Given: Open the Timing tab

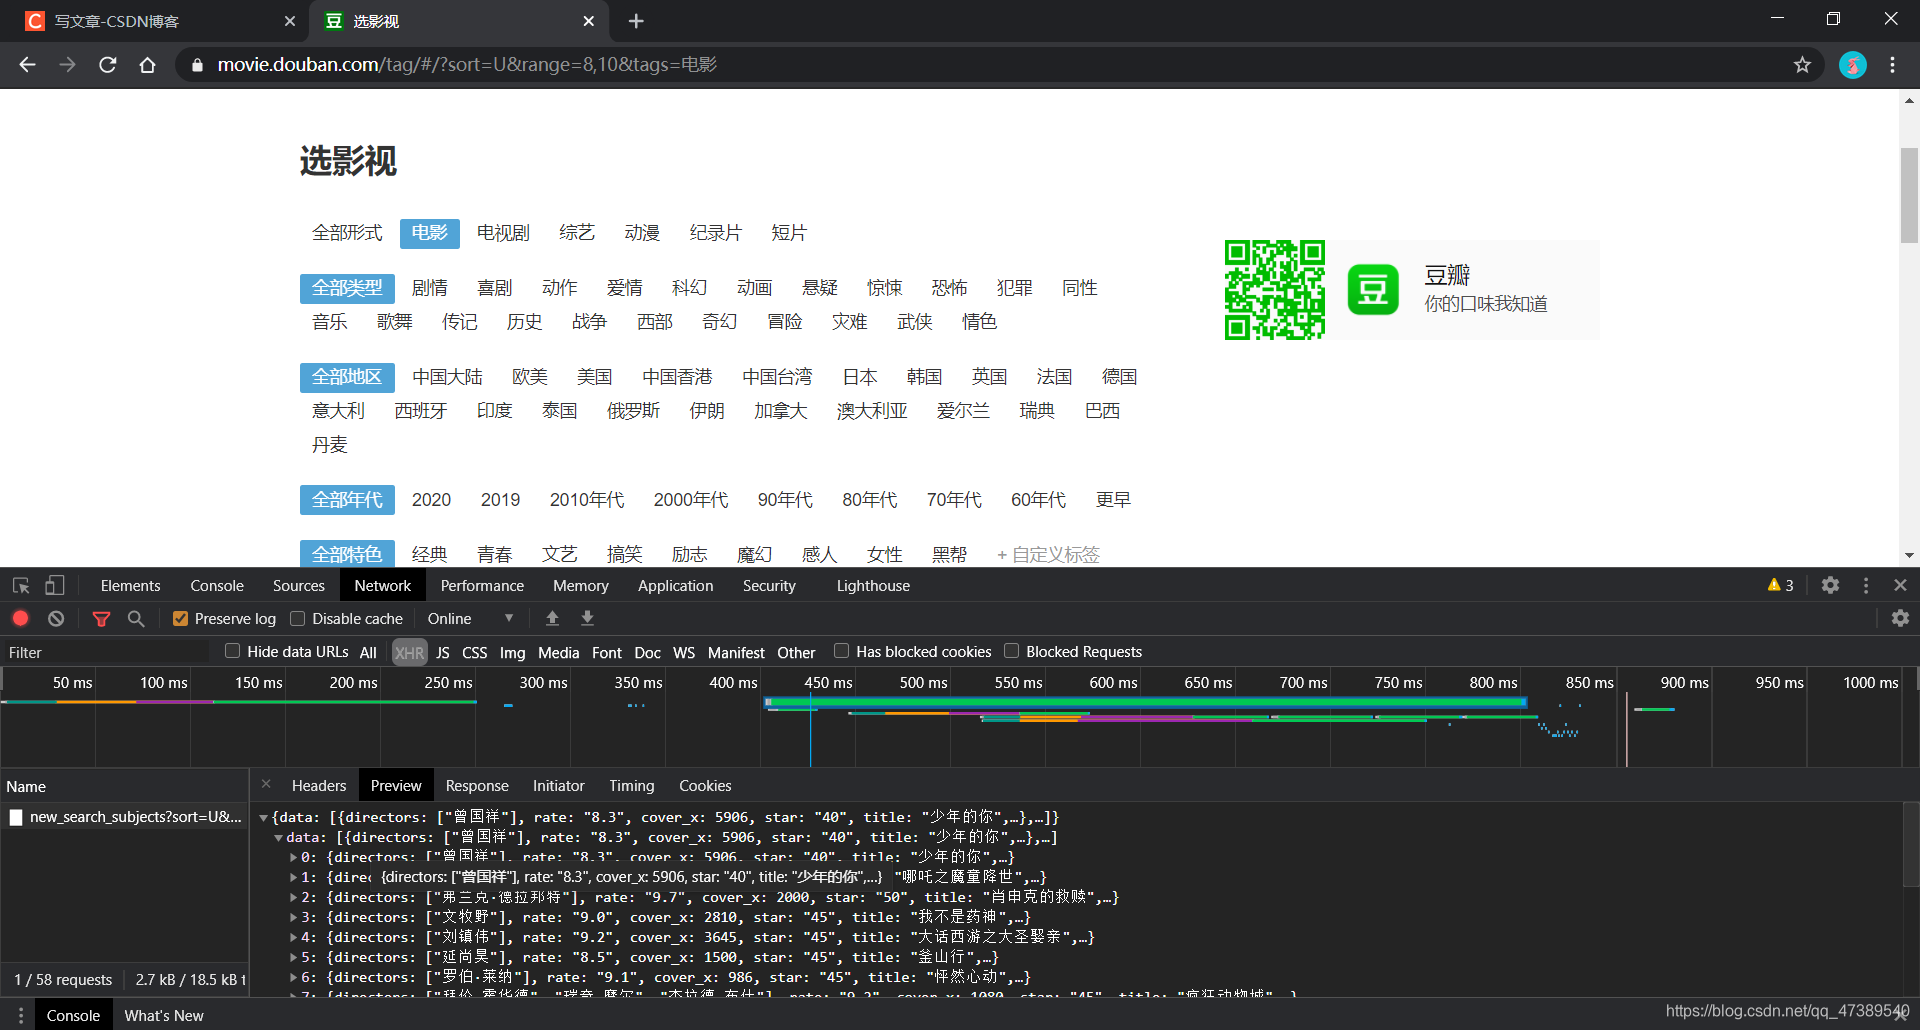Looking at the screenshot, I should pos(631,786).
